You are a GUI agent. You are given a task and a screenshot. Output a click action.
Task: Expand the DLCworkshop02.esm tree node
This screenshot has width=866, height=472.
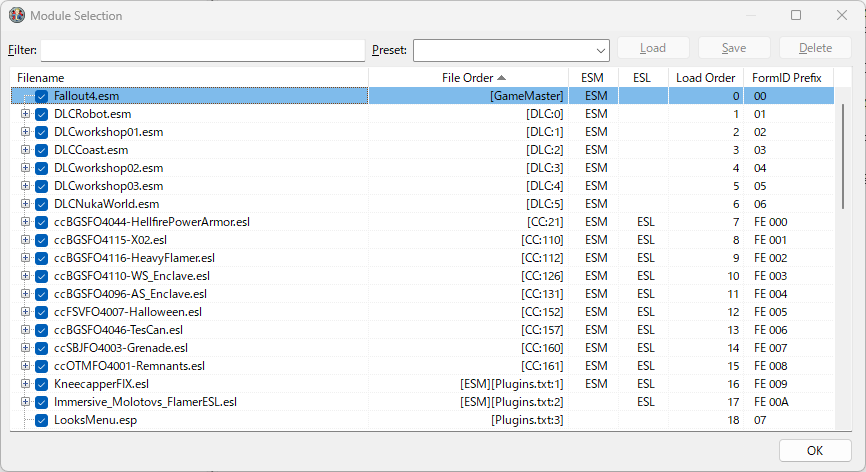click(25, 168)
